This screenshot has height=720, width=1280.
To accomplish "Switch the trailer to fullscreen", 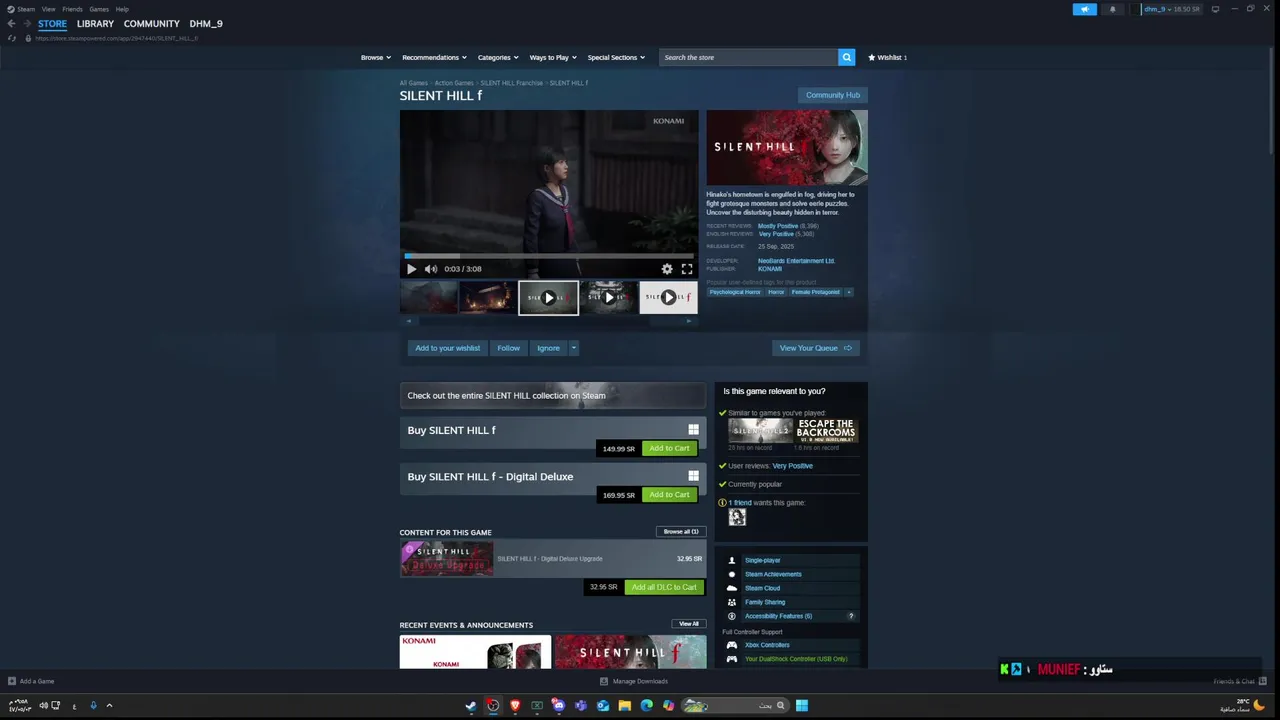I will click(687, 269).
